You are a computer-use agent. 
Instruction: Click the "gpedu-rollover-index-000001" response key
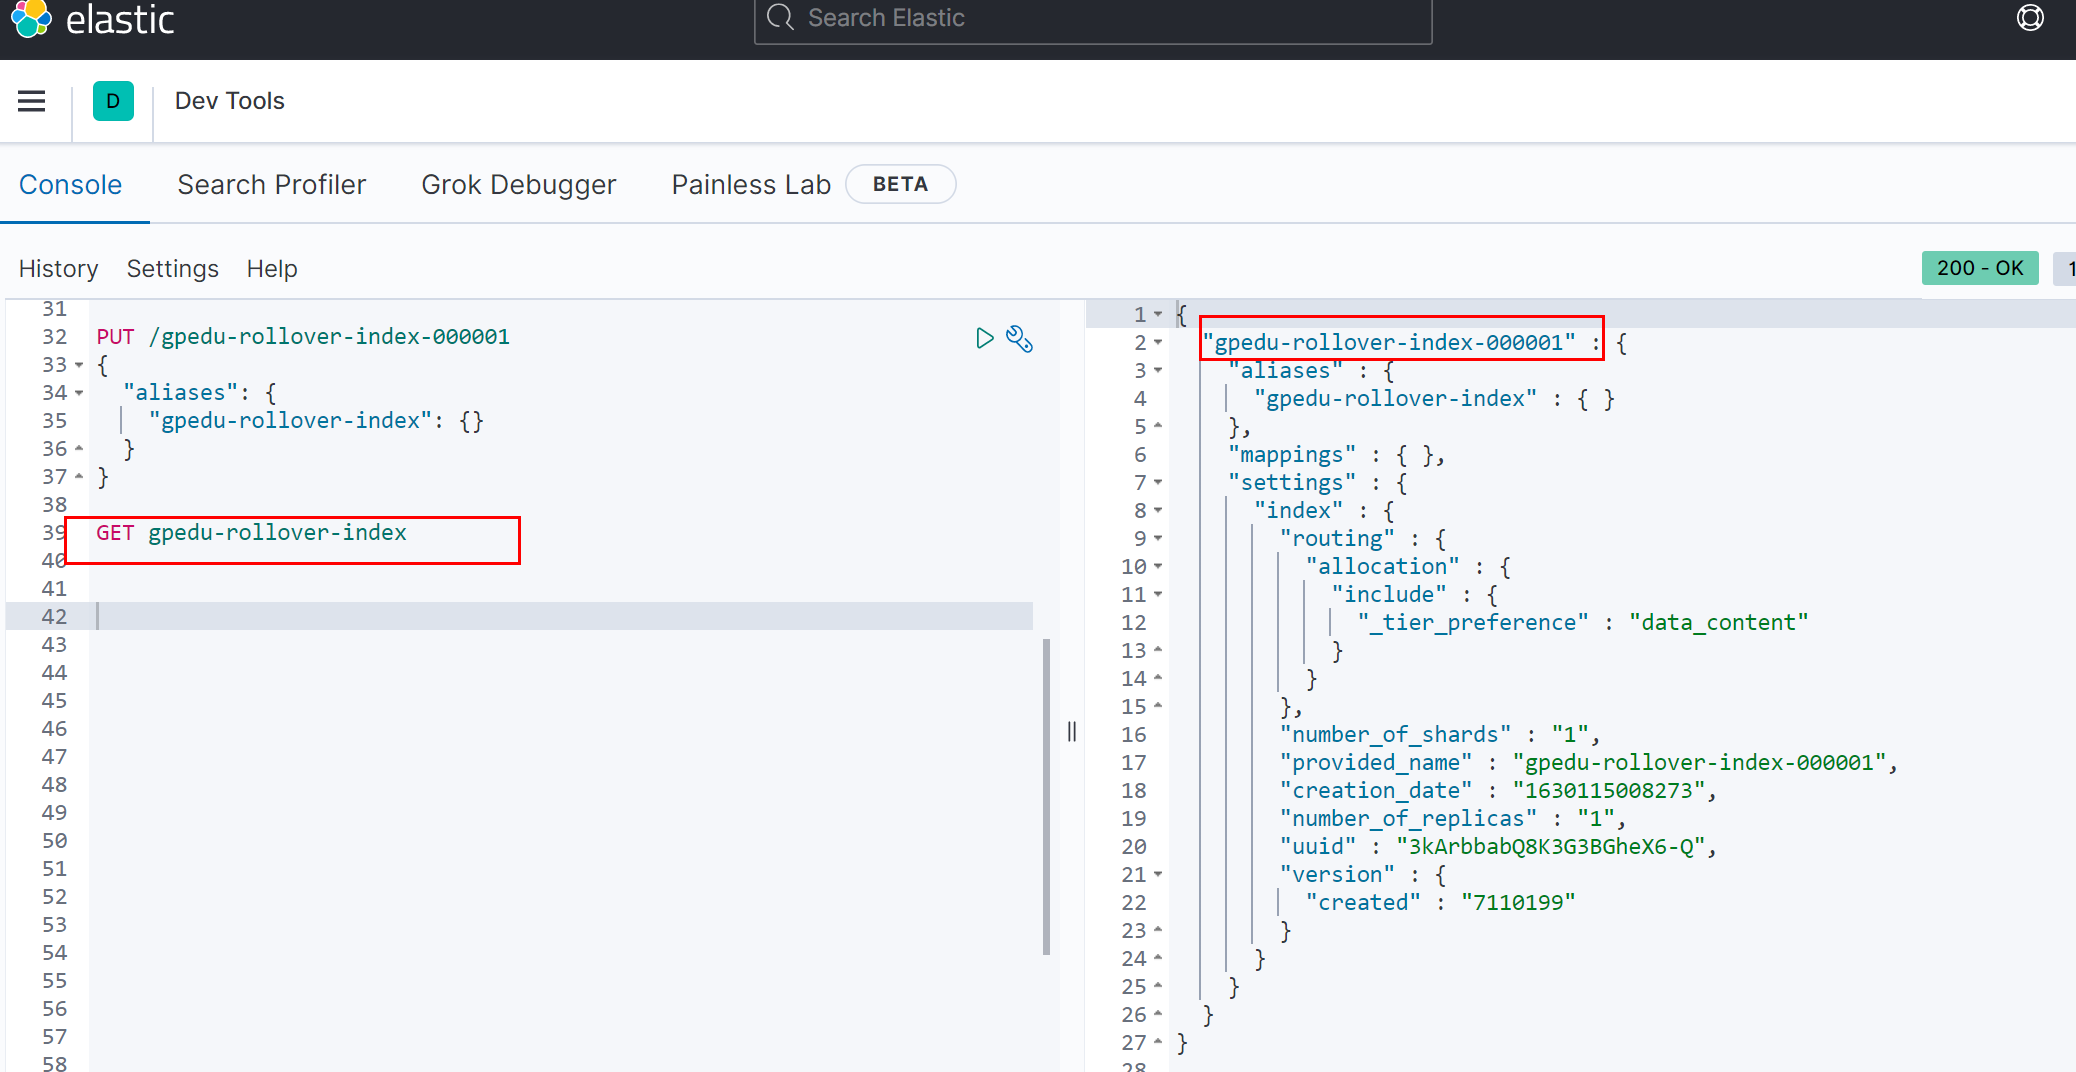[x=1390, y=343]
